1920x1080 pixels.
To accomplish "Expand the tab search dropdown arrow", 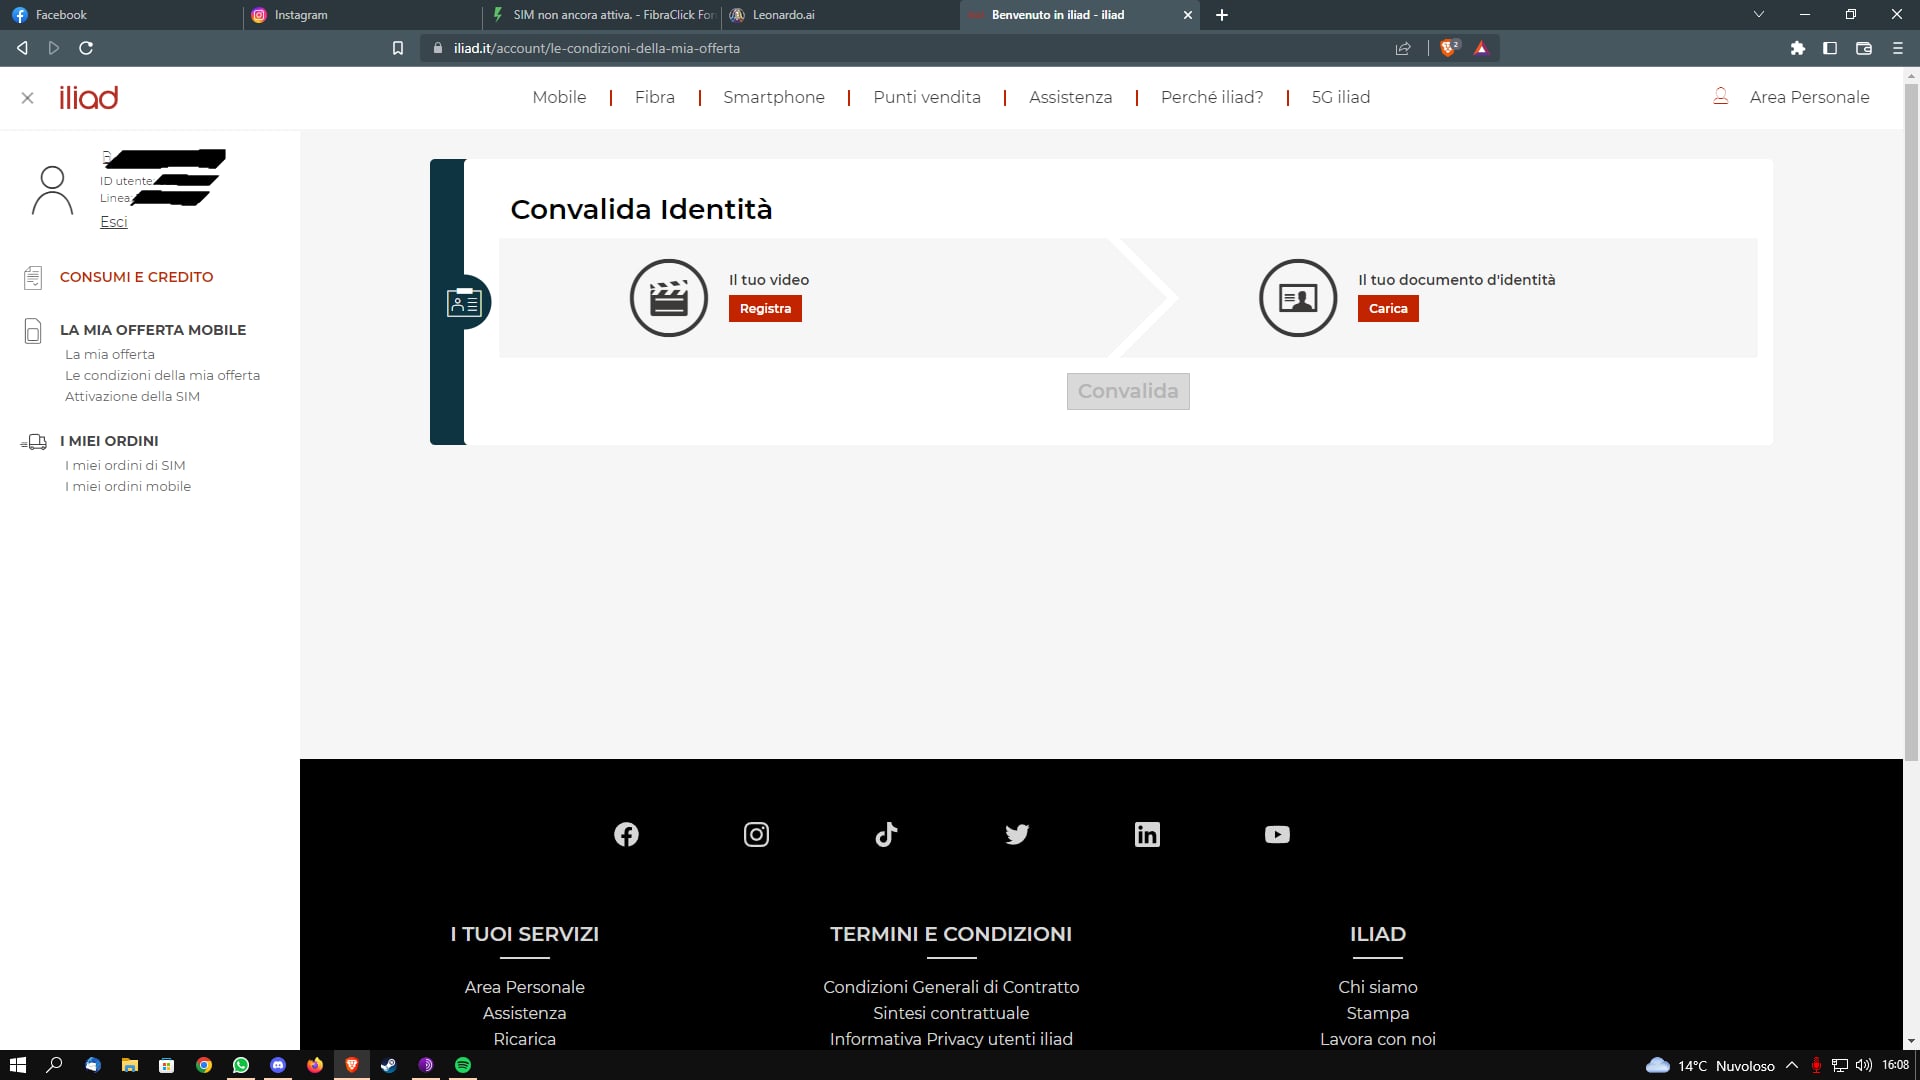I will click(1758, 15).
